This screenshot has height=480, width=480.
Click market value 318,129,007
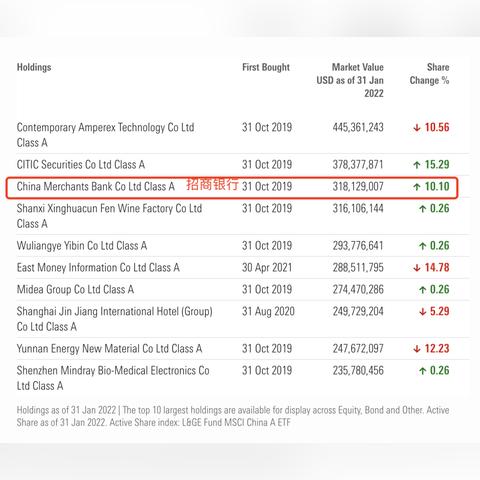point(358,187)
